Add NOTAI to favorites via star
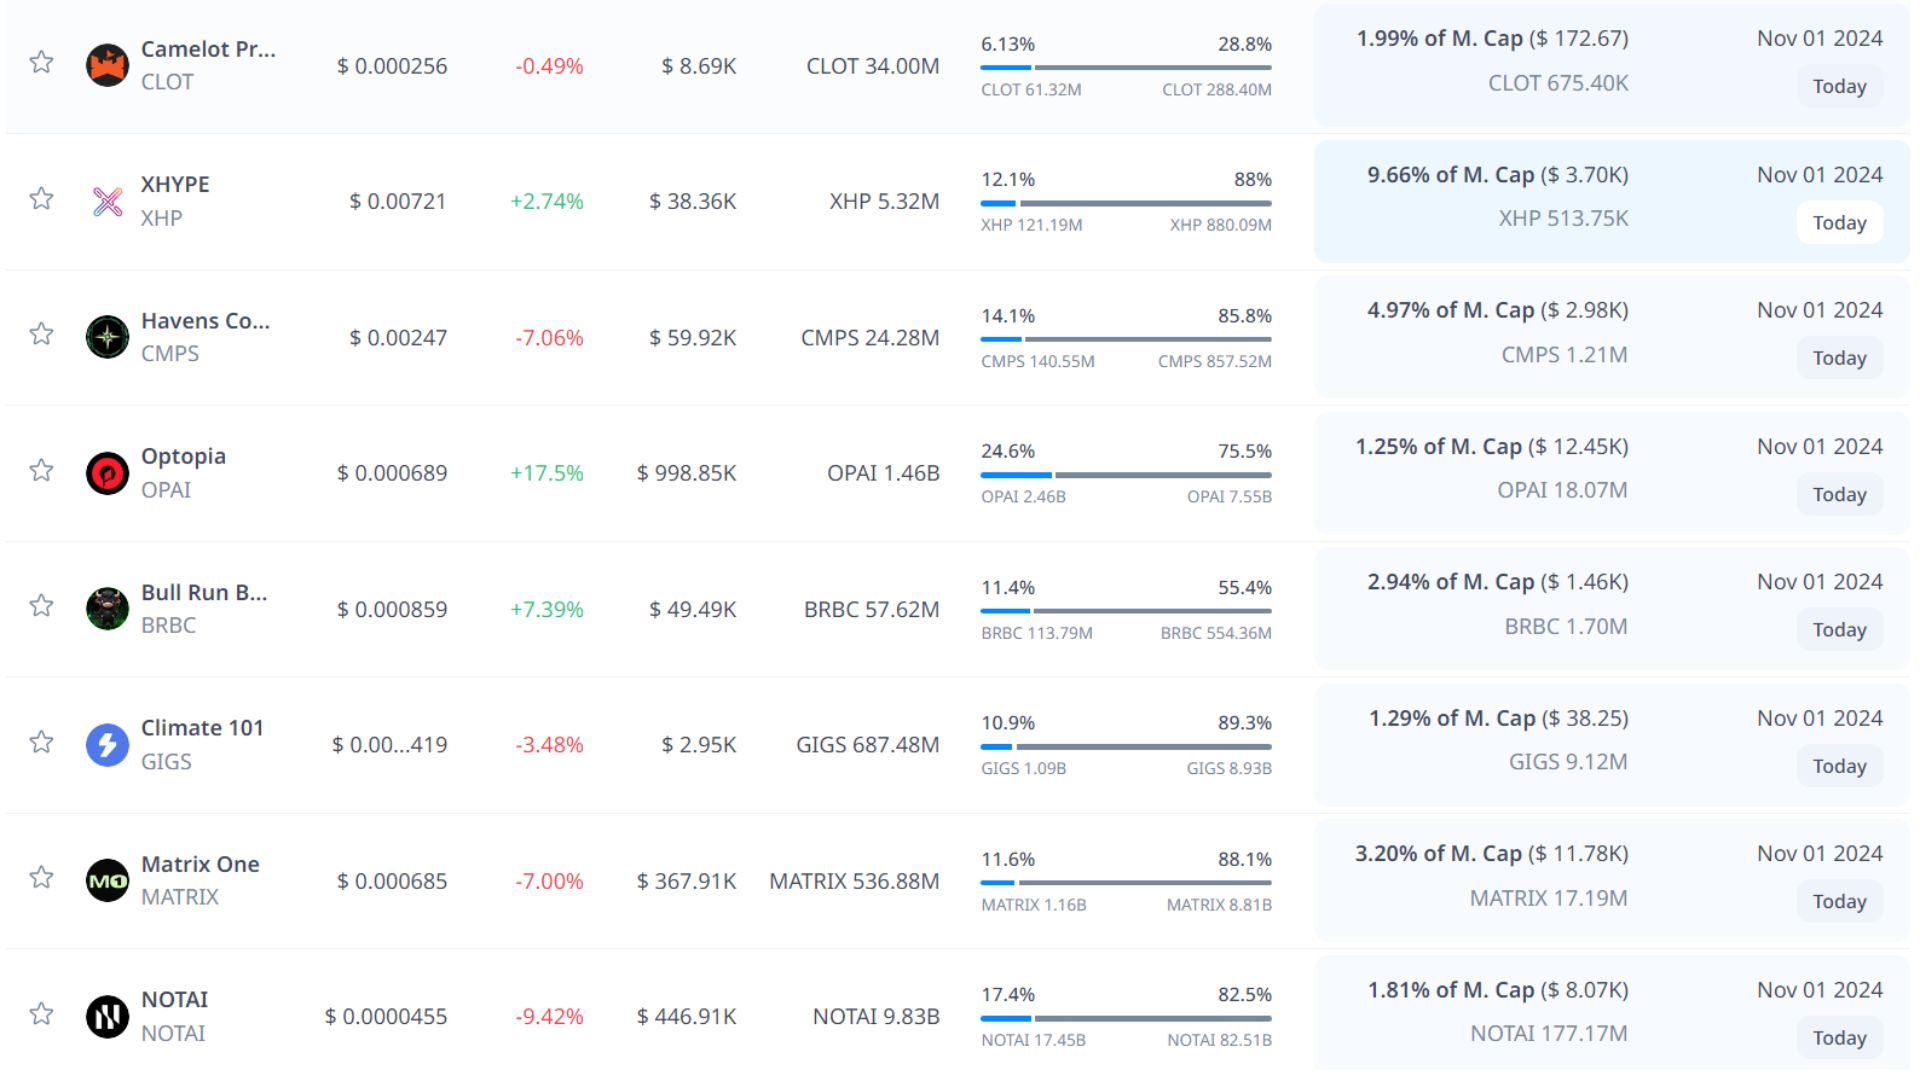 coord(41,1014)
